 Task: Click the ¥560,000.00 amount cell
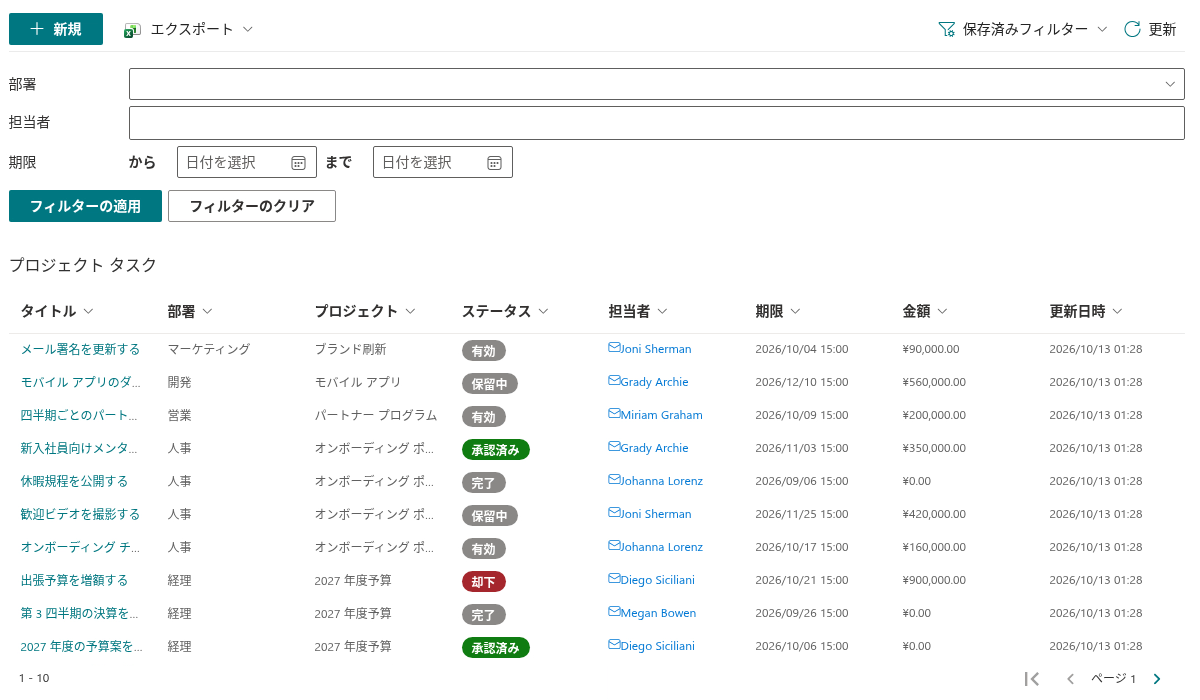click(x=934, y=382)
